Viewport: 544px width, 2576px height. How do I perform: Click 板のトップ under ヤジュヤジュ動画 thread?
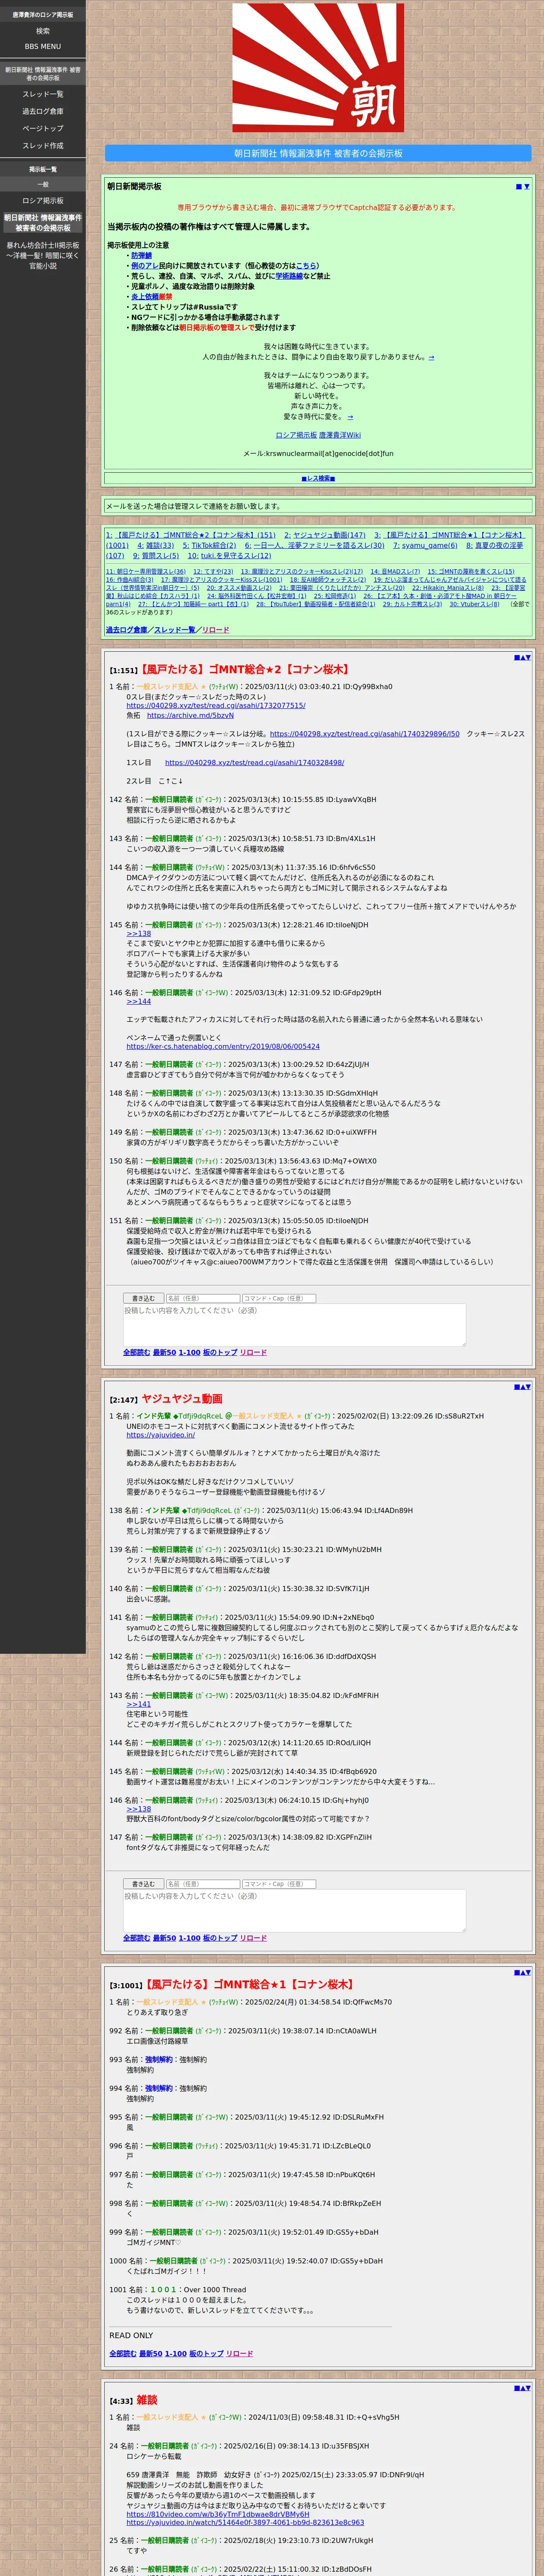coord(220,1938)
